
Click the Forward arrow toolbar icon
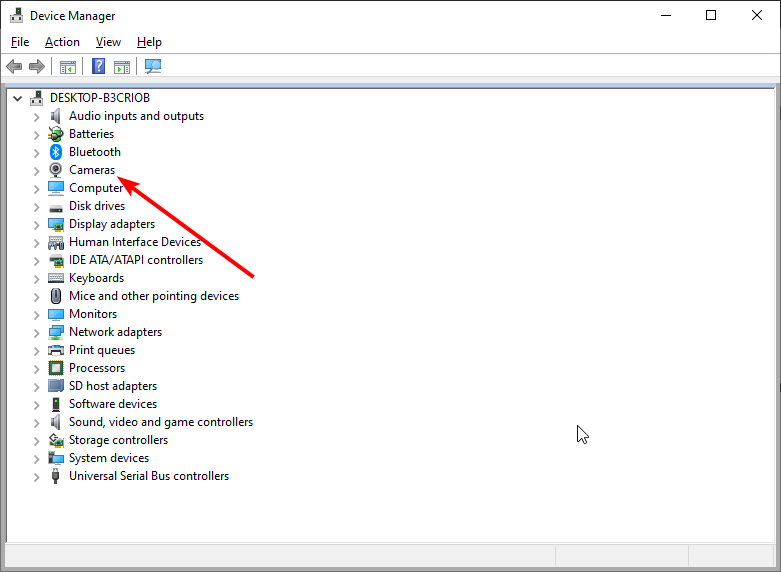[37, 66]
